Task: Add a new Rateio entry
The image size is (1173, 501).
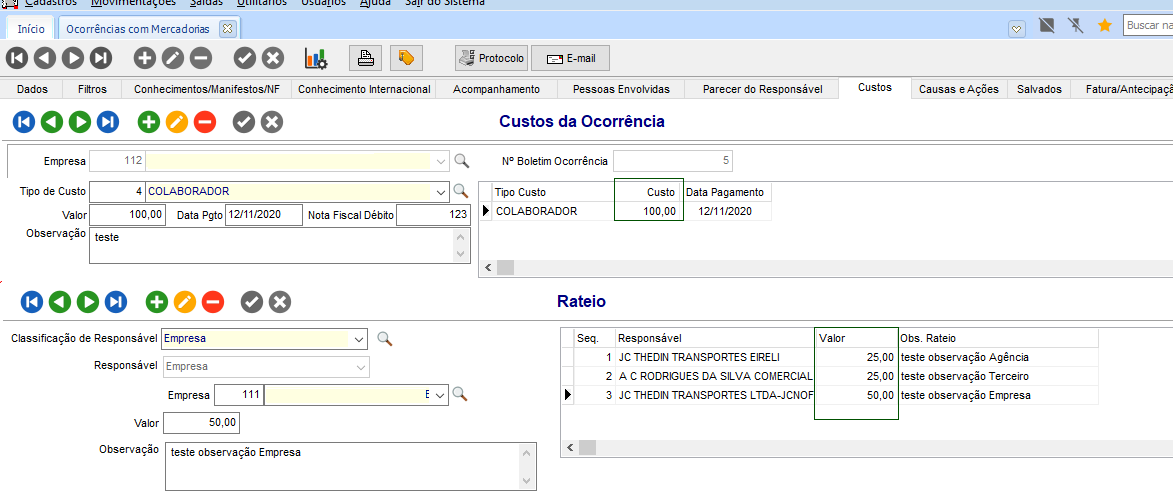Action: tap(157, 302)
